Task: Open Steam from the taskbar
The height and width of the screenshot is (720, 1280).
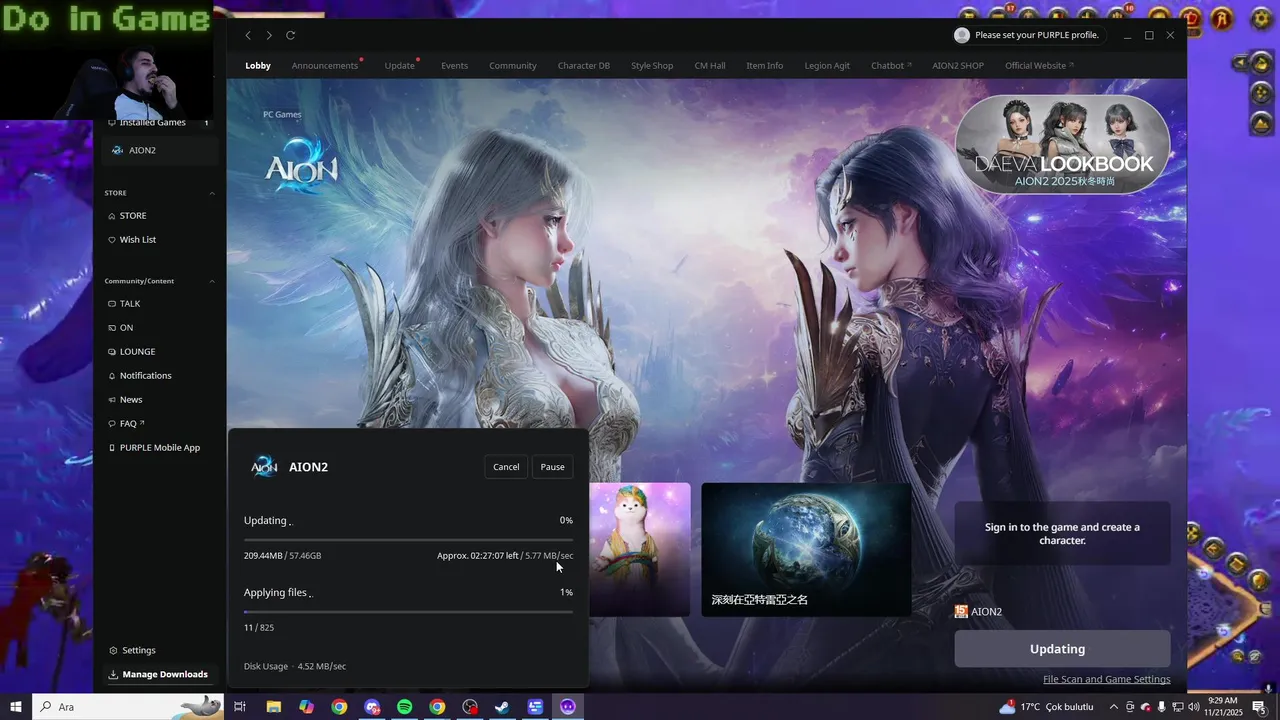Action: 503,707
